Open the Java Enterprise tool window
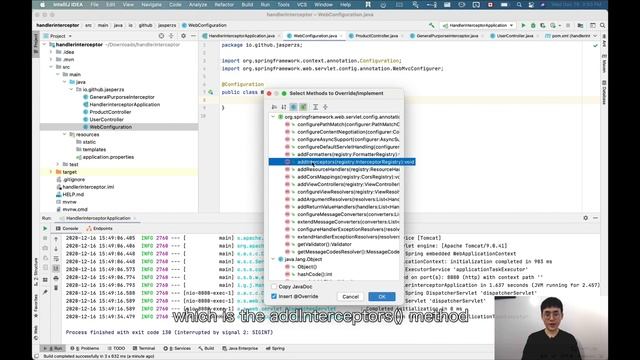The image size is (640, 360). (x=240, y=349)
